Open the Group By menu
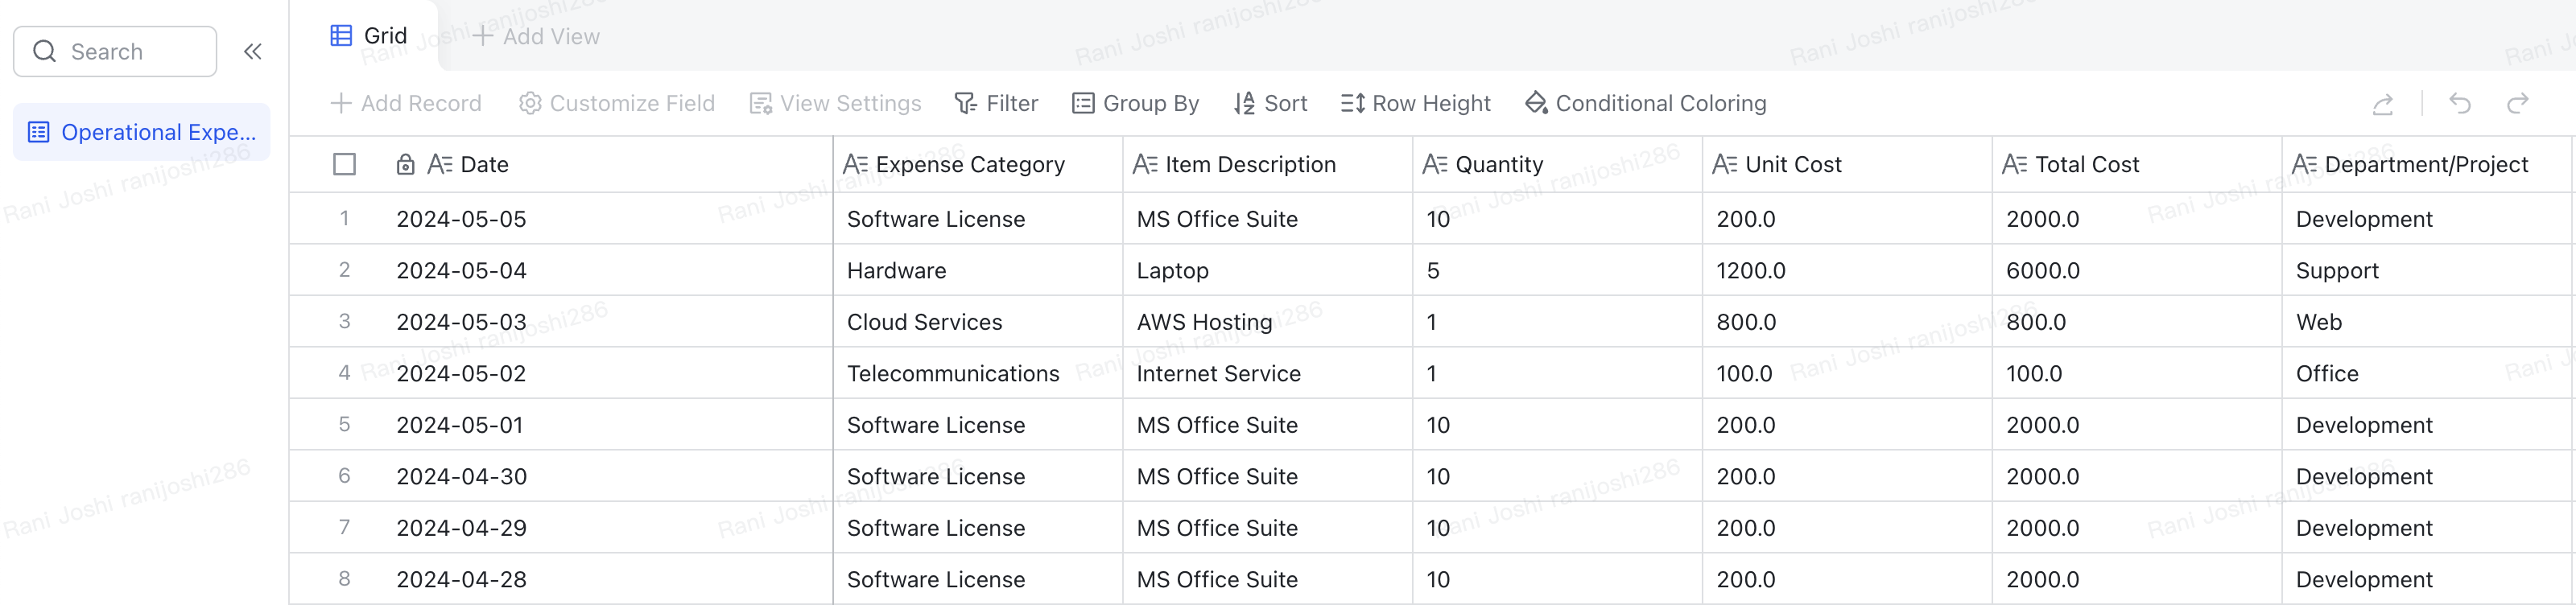 tap(1136, 104)
